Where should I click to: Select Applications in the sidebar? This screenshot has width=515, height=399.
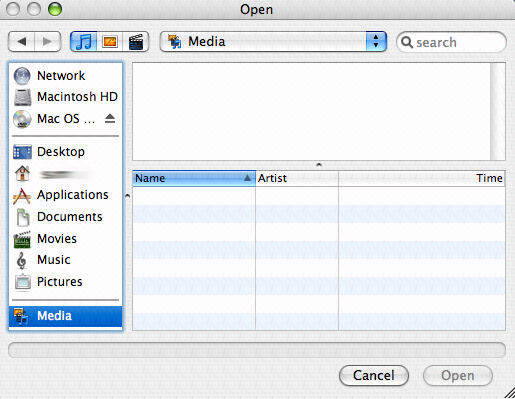[66, 195]
